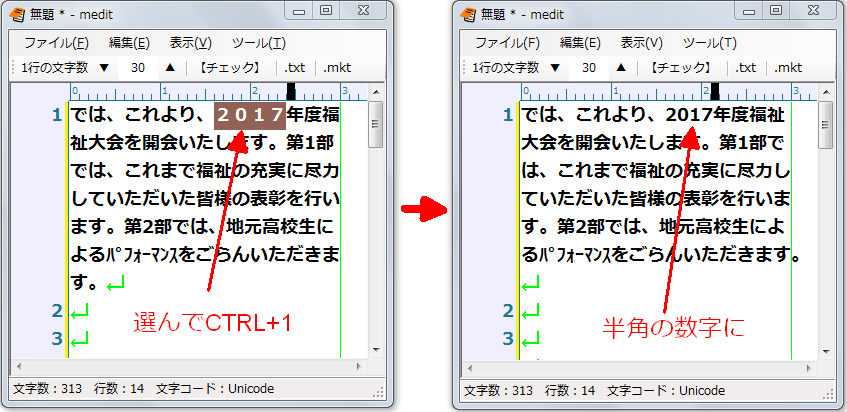Viewport: 847px width, 412px height.
Task: Minimize the left medit window
Action: pyautogui.click(x=299, y=11)
